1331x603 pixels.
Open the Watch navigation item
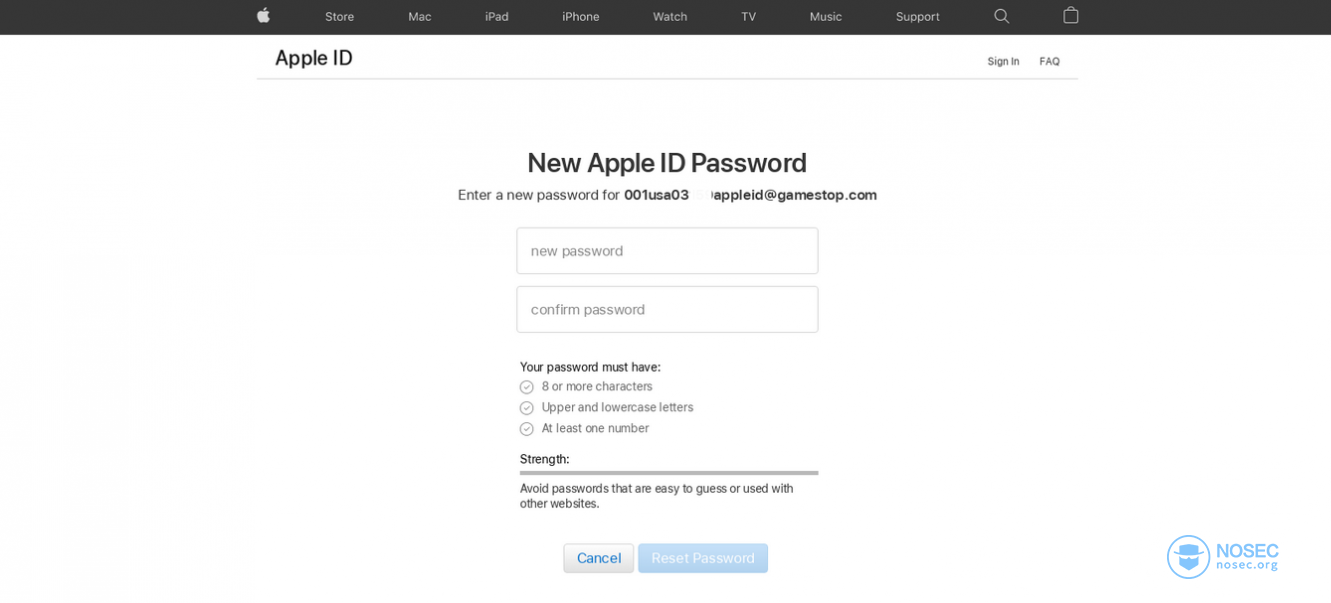tap(670, 16)
